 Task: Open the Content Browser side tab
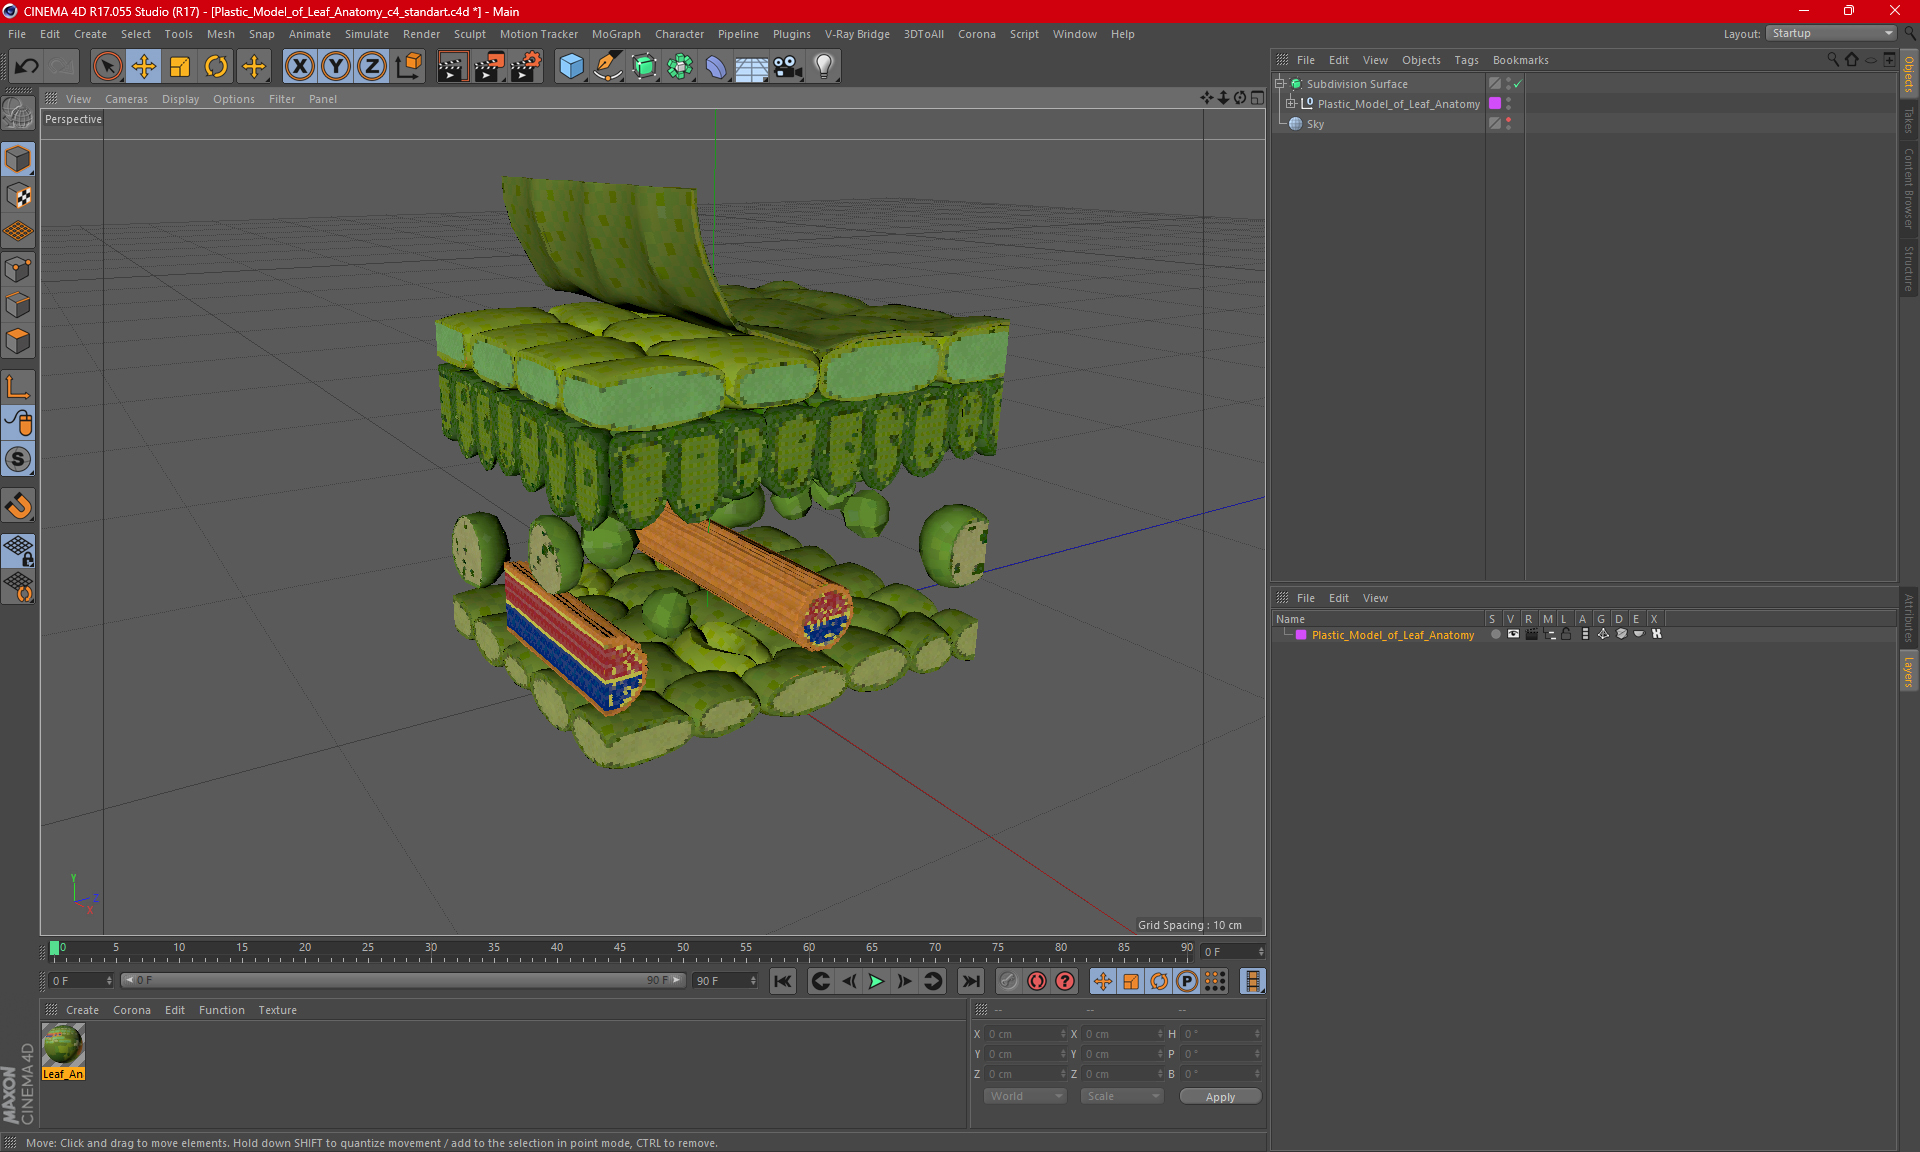(1908, 188)
